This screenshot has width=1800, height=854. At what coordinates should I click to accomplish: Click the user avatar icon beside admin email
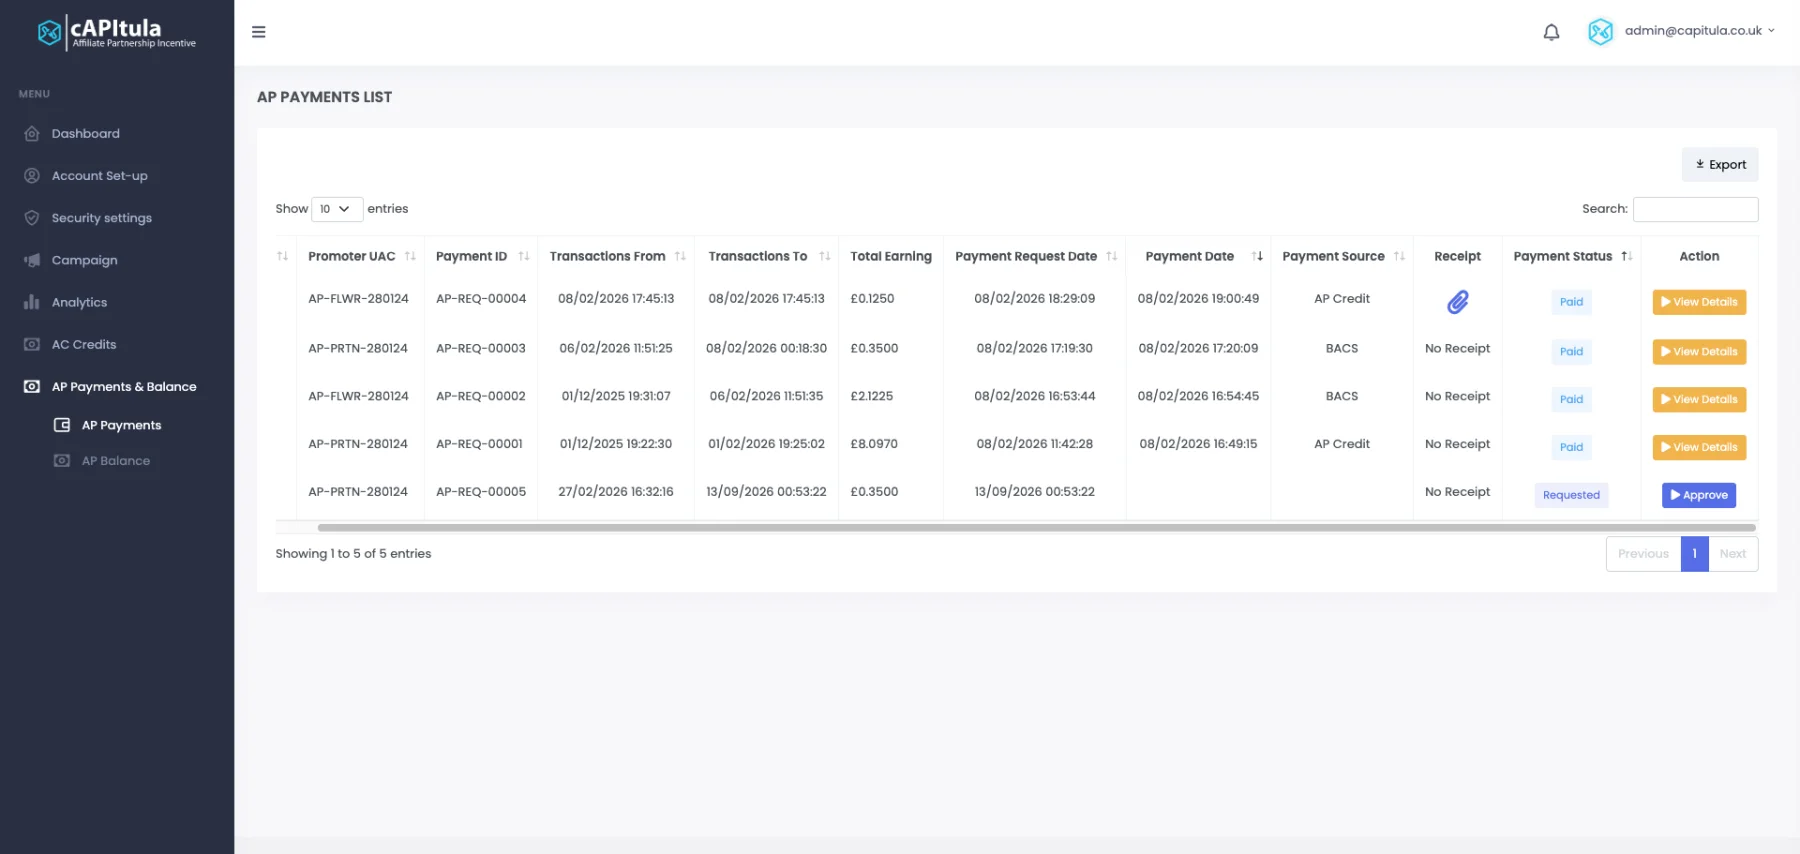tap(1600, 32)
